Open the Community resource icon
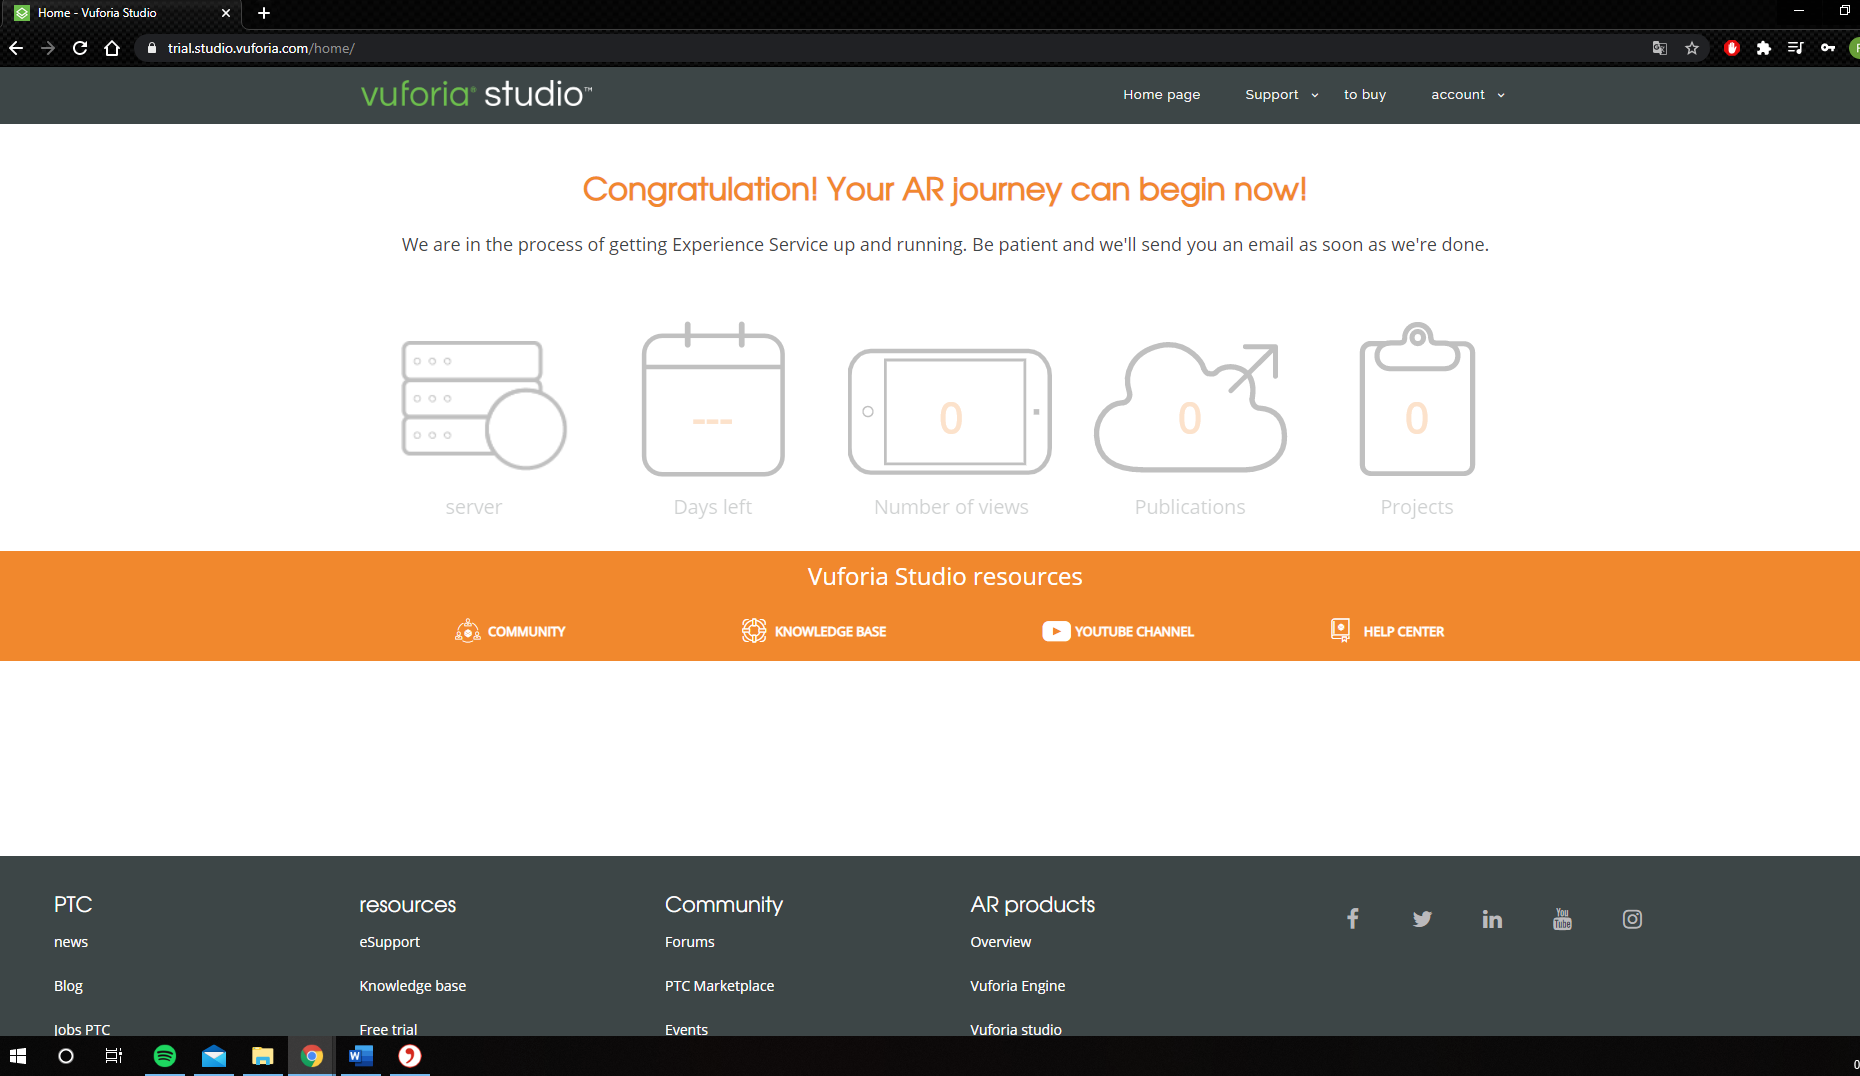The height and width of the screenshot is (1076, 1860). [x=467, y=630]
